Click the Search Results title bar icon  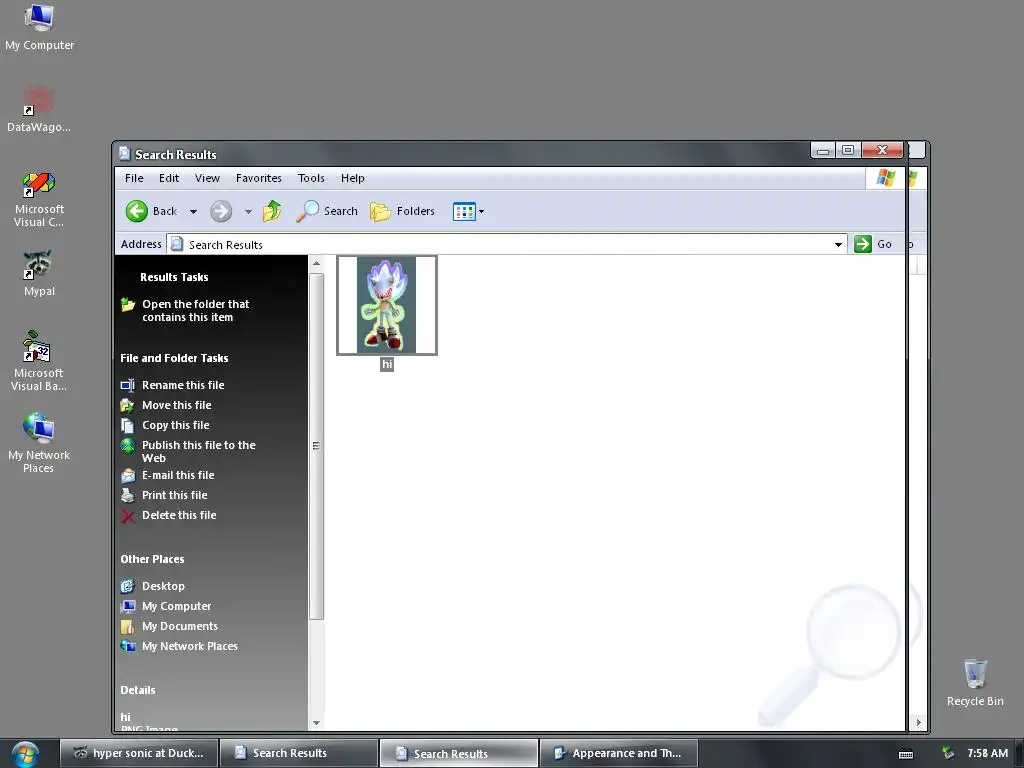[x=125, y=153]
